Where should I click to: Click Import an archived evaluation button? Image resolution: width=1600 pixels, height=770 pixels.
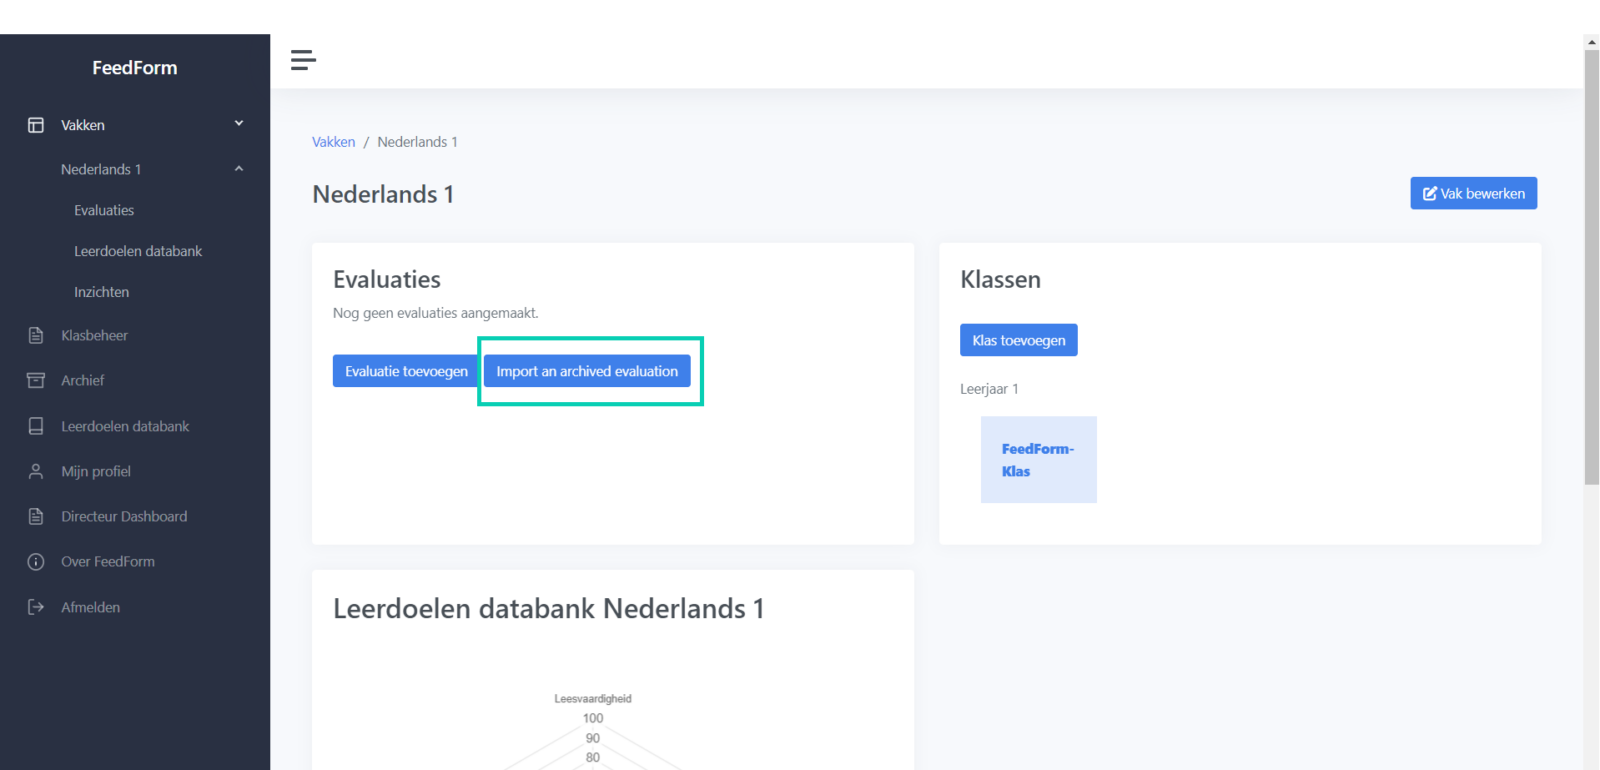click(587, 371)
